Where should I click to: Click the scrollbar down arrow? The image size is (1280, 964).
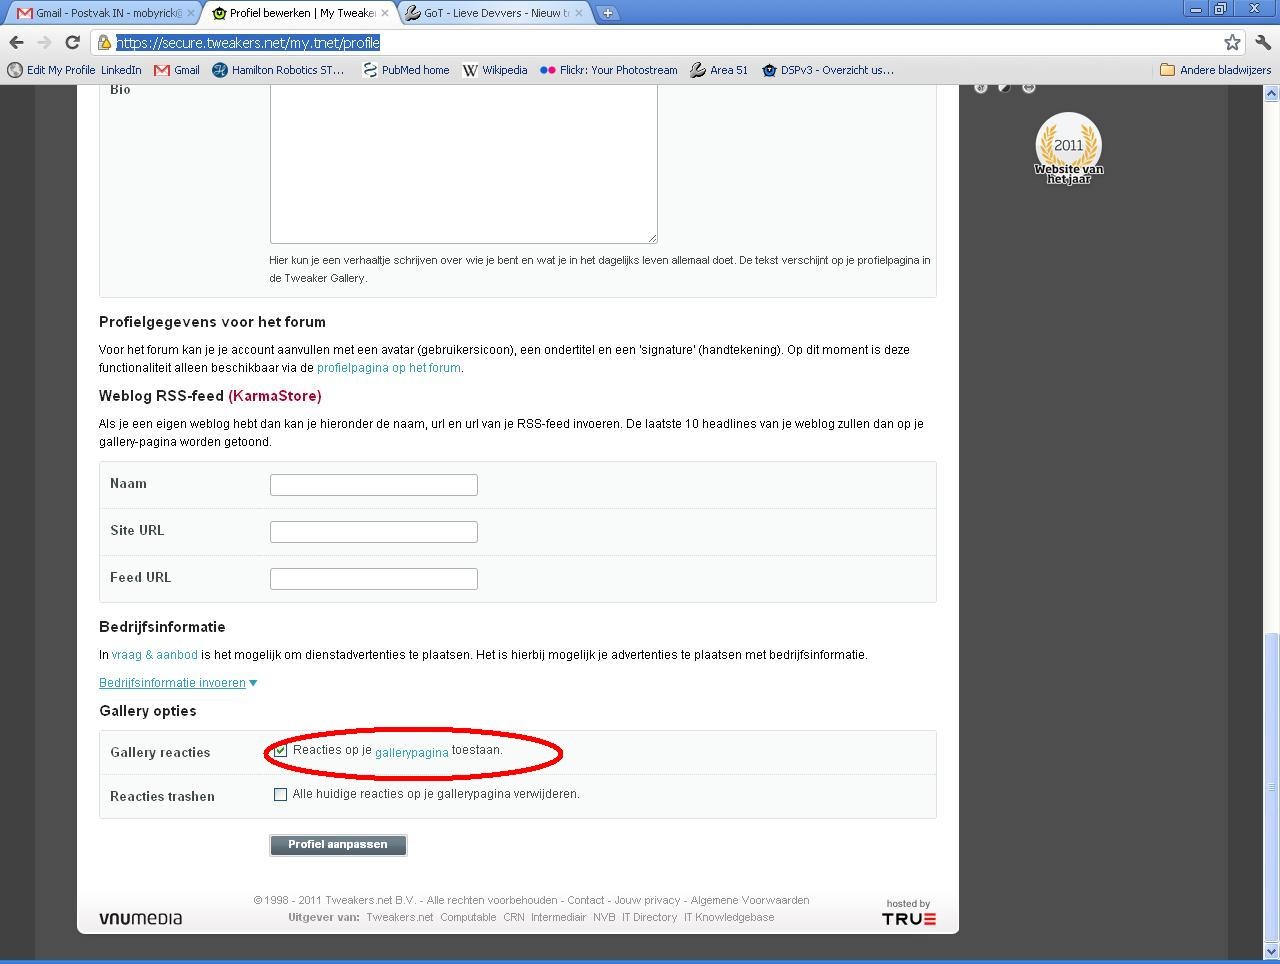pyautogui.click(x=1271, y=952)
